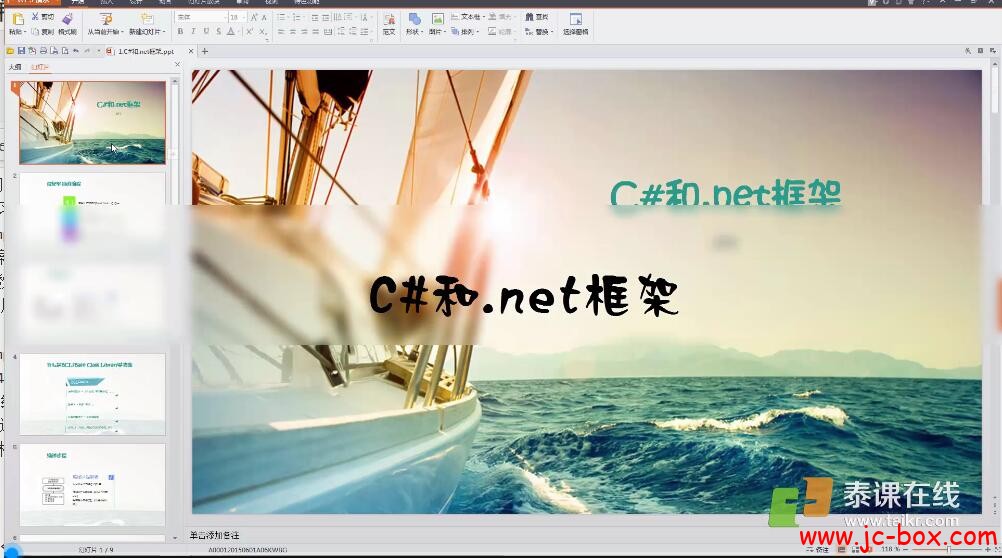Click the Undo arrow icon
The image size is (1002, 558).
76,51
